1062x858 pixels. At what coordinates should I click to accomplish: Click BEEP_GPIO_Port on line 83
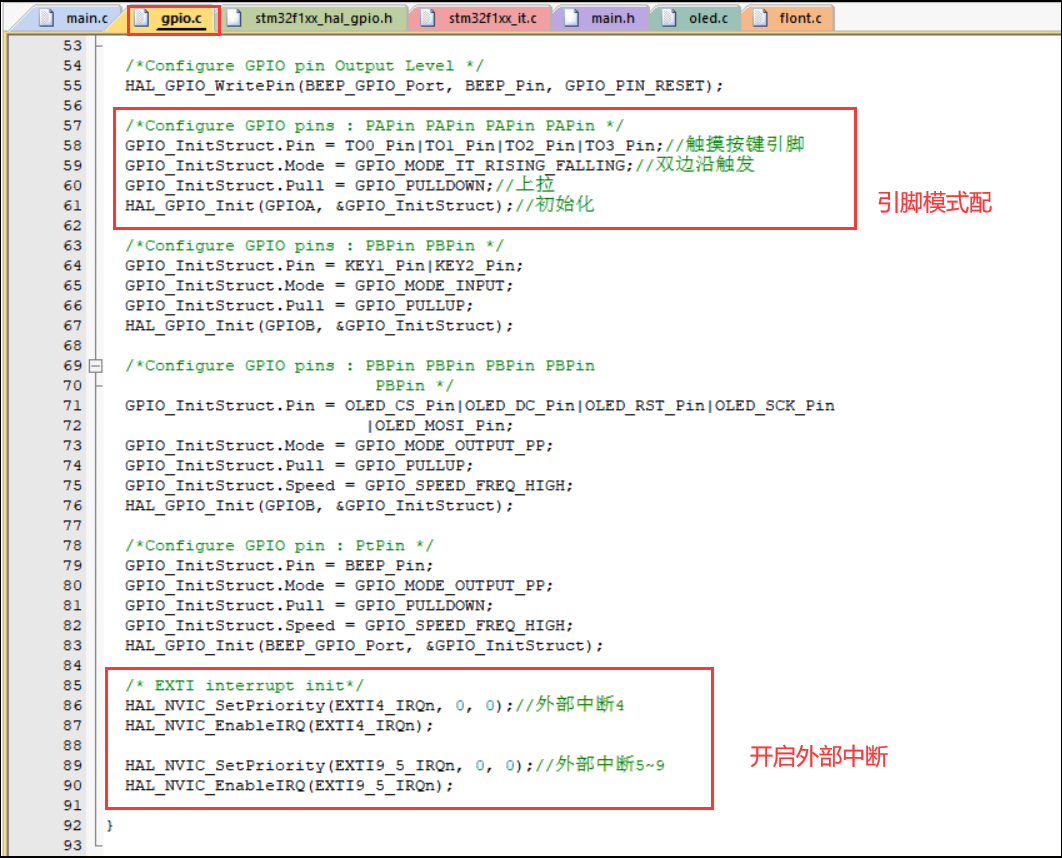pyautogui.click(x=335, y=645)
